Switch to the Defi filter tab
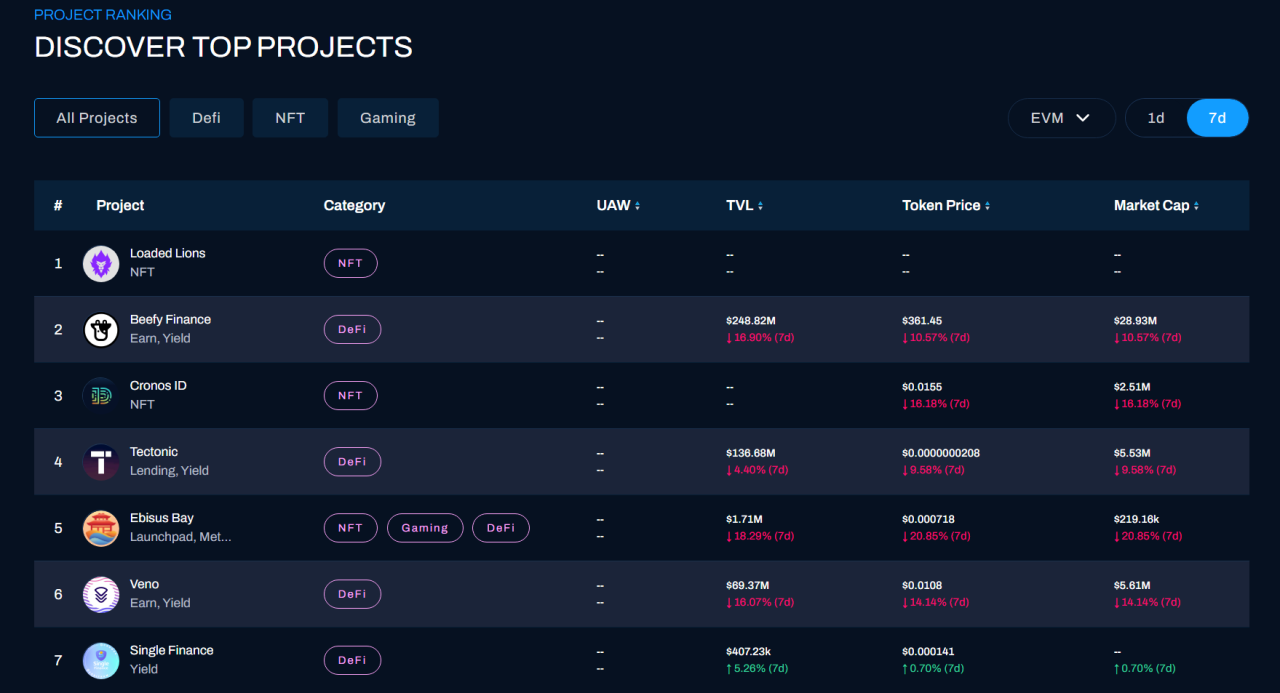The width and height of the screenshot is (1280, 693). pyautogui.click(x=206, y=118)
